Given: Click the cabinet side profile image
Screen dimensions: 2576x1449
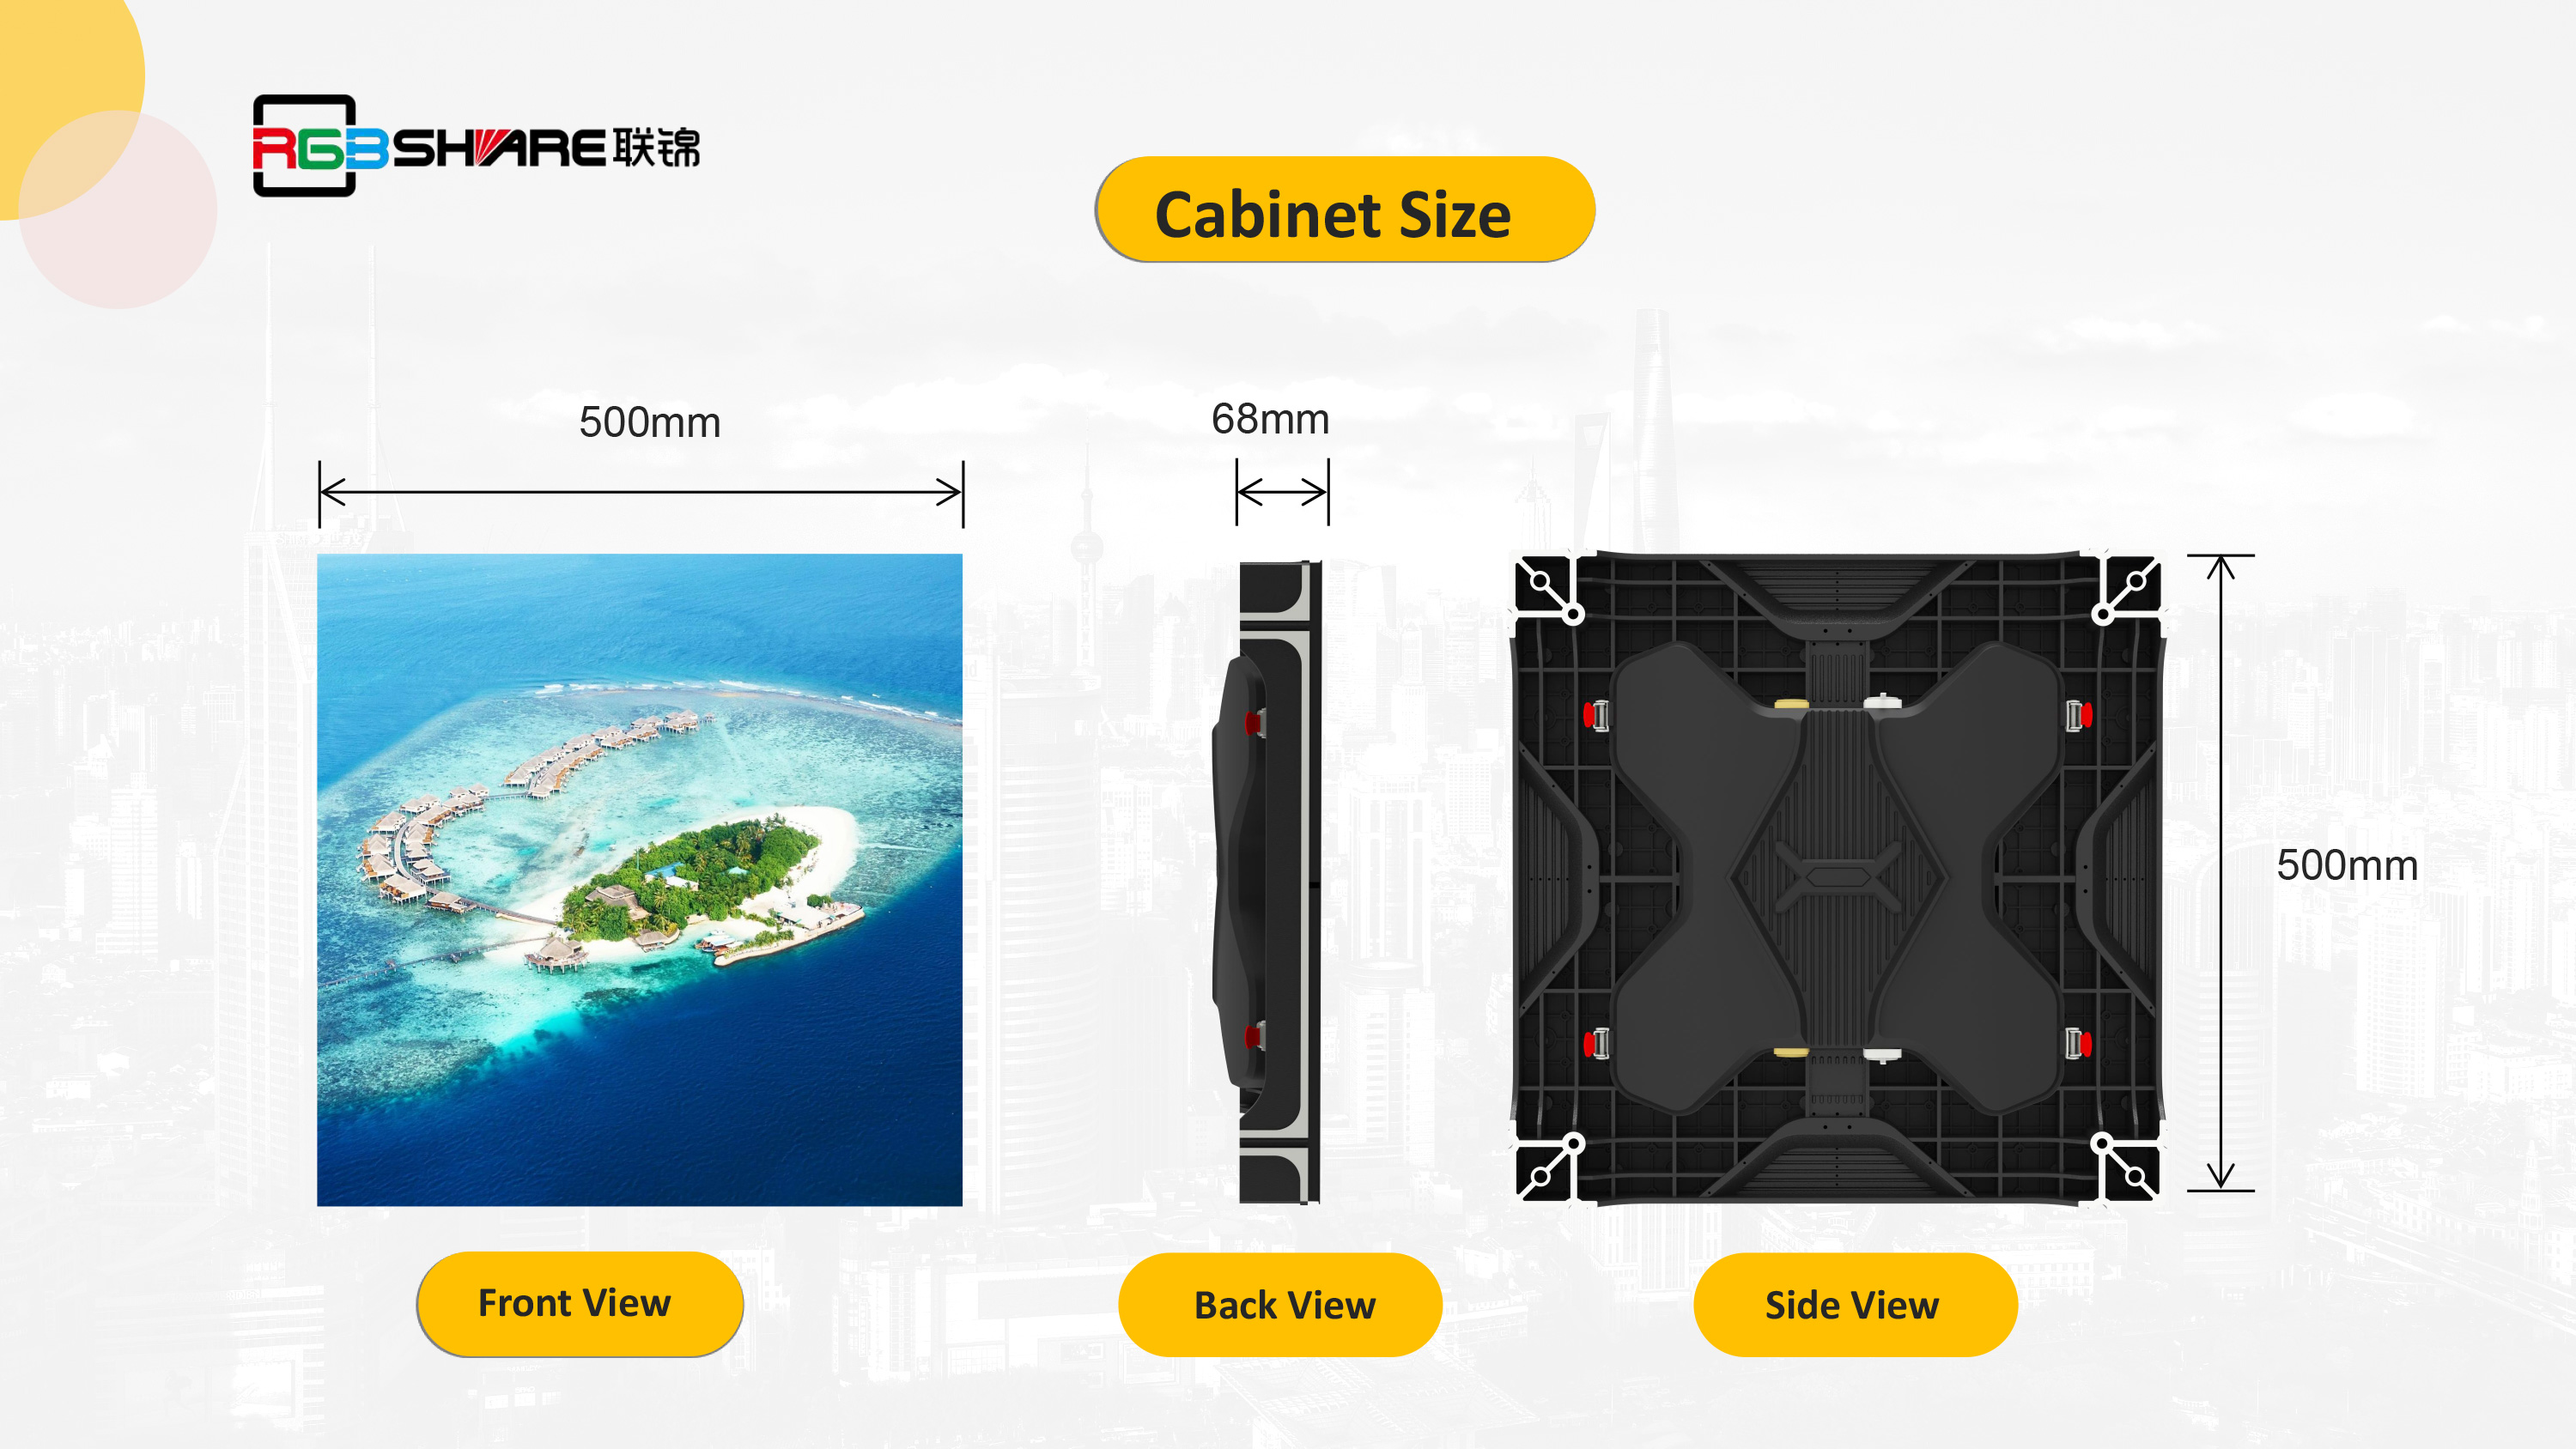Looking at the screenshot, I should pos(1267,882).
